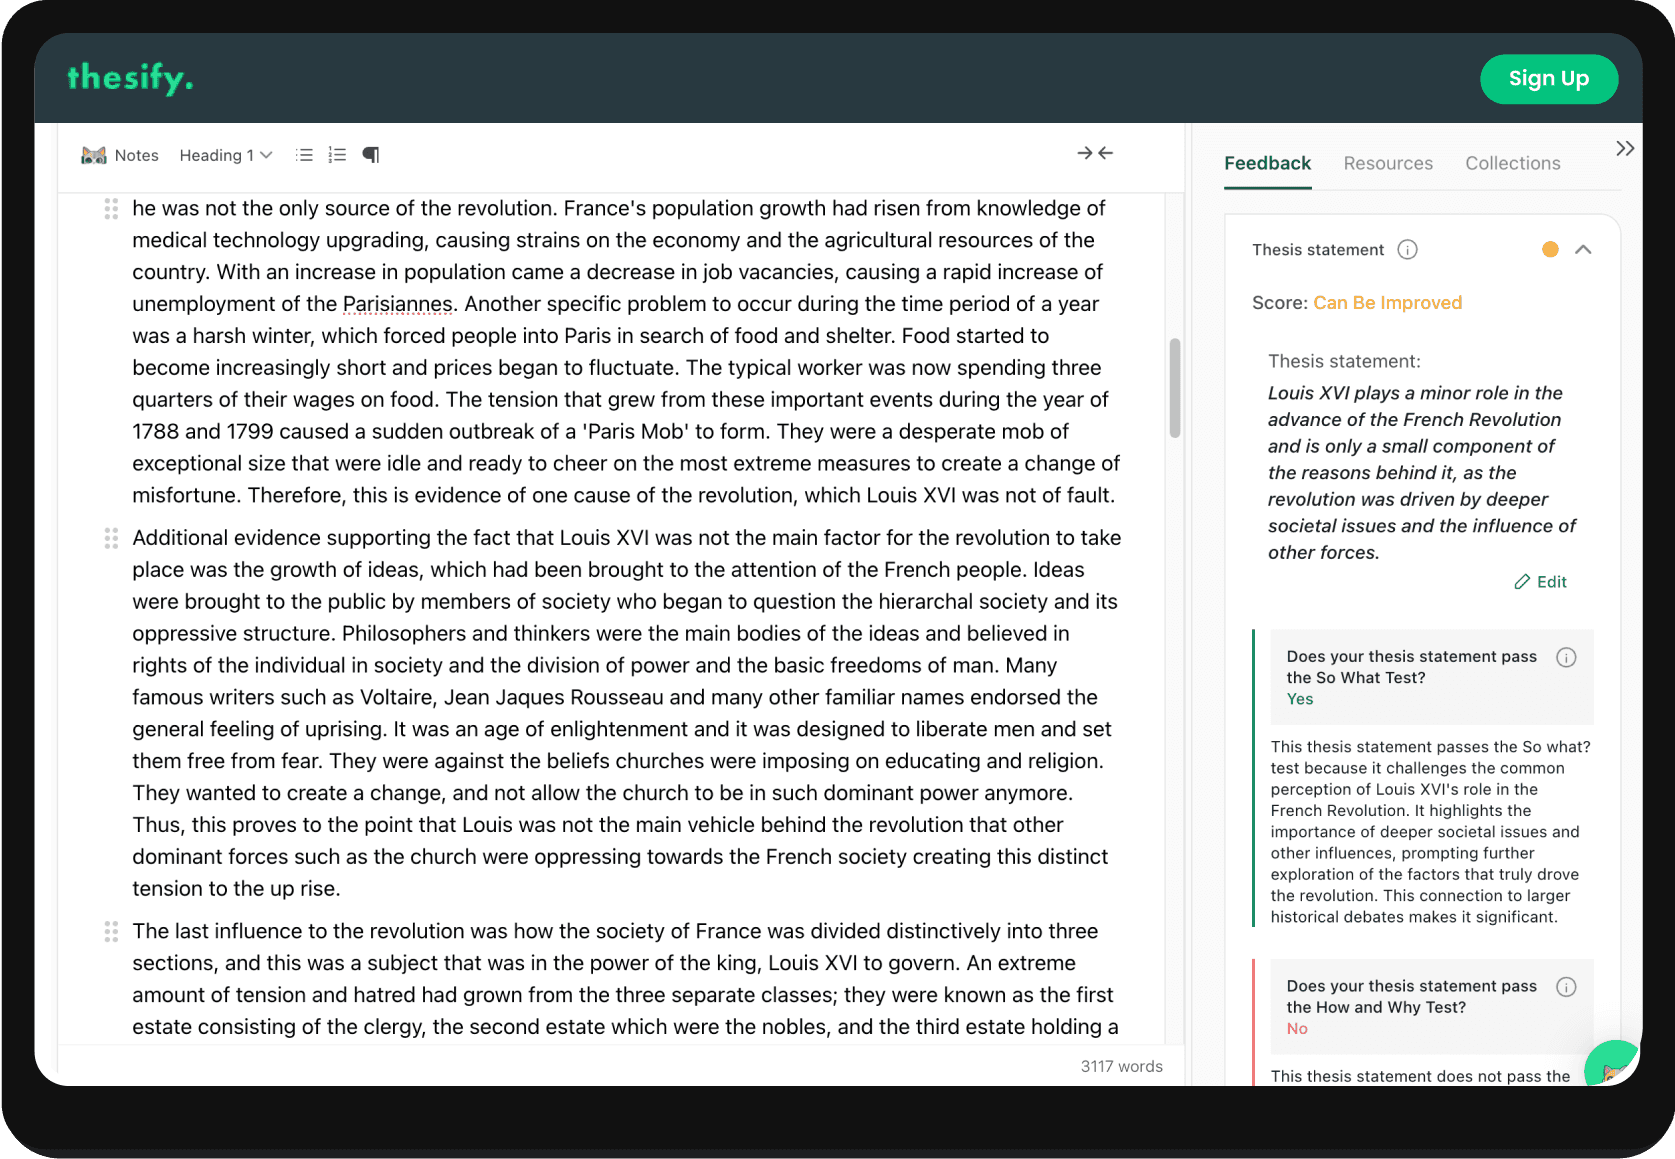
Task: Click the info icon beside Thesis statement
Action: pyautogui.click(x=1407, y=250)
